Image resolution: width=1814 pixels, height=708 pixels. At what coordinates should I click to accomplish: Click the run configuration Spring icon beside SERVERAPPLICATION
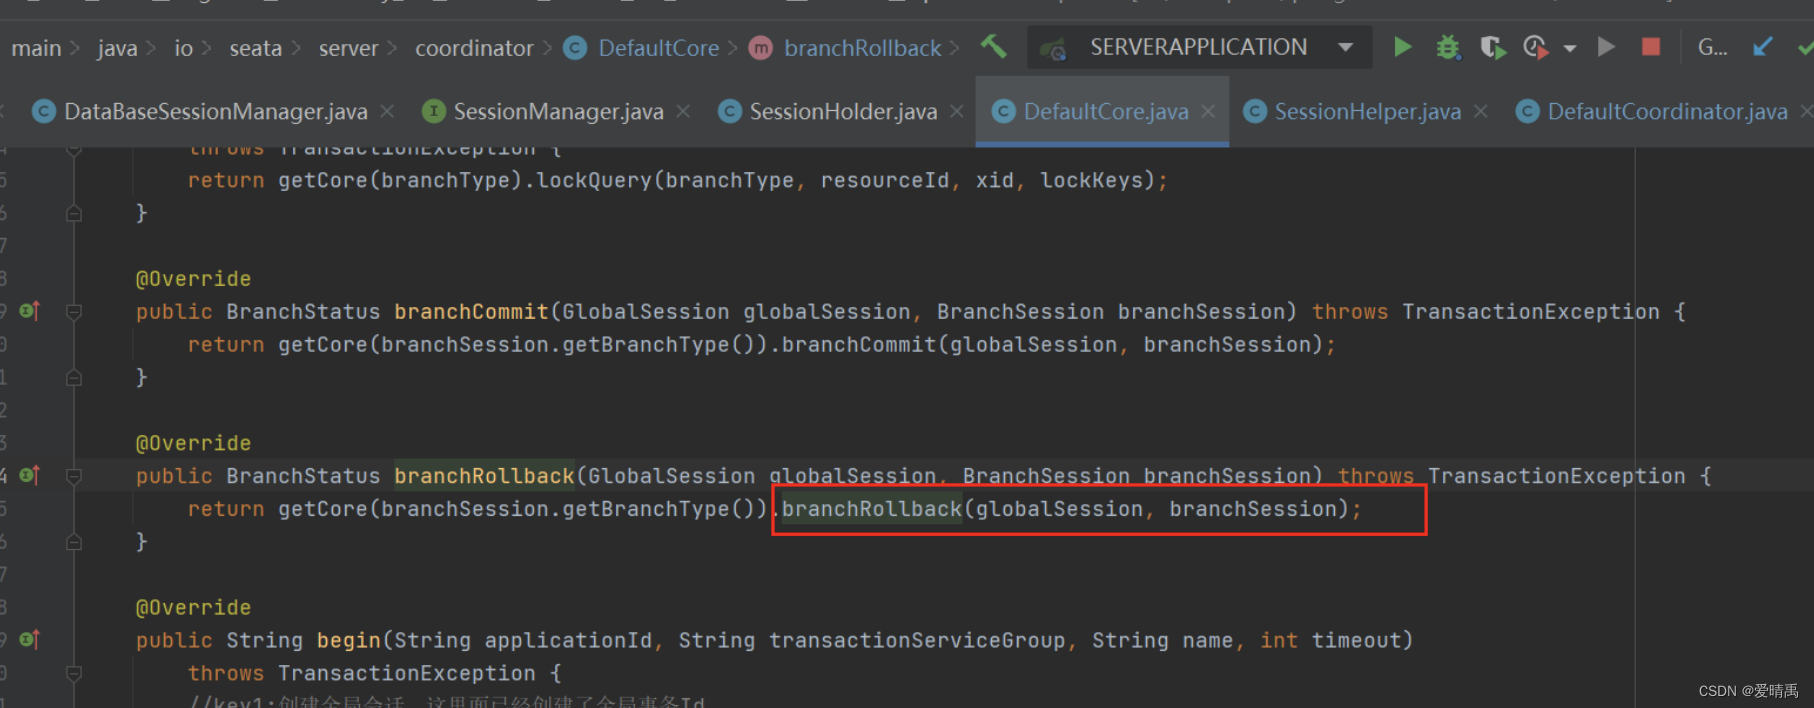(1053, 48)
